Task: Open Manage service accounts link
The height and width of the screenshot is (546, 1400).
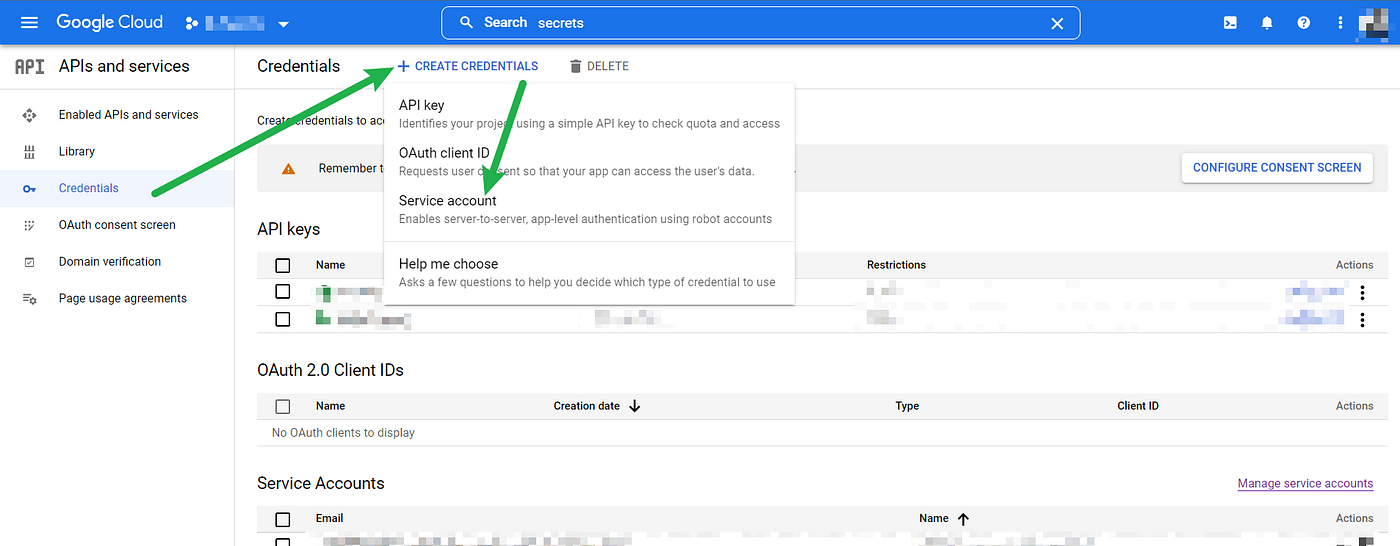Action: [1305, 483]
